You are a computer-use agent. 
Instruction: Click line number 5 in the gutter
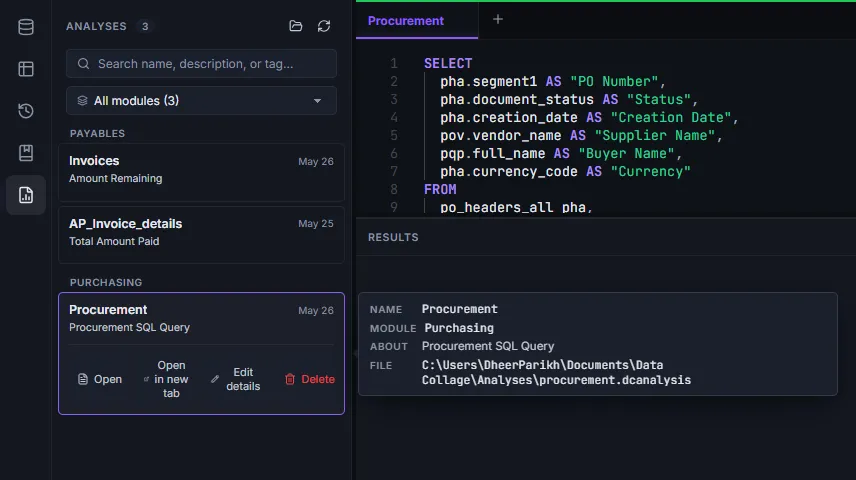click(x=394, y=135)
